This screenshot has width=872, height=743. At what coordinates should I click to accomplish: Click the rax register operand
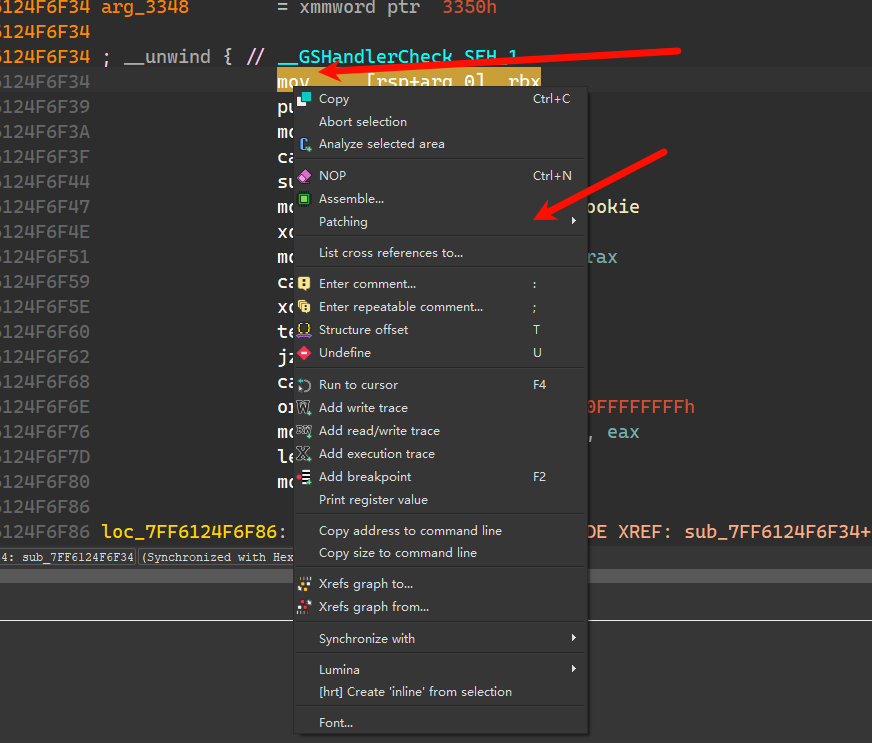point(602,257)
